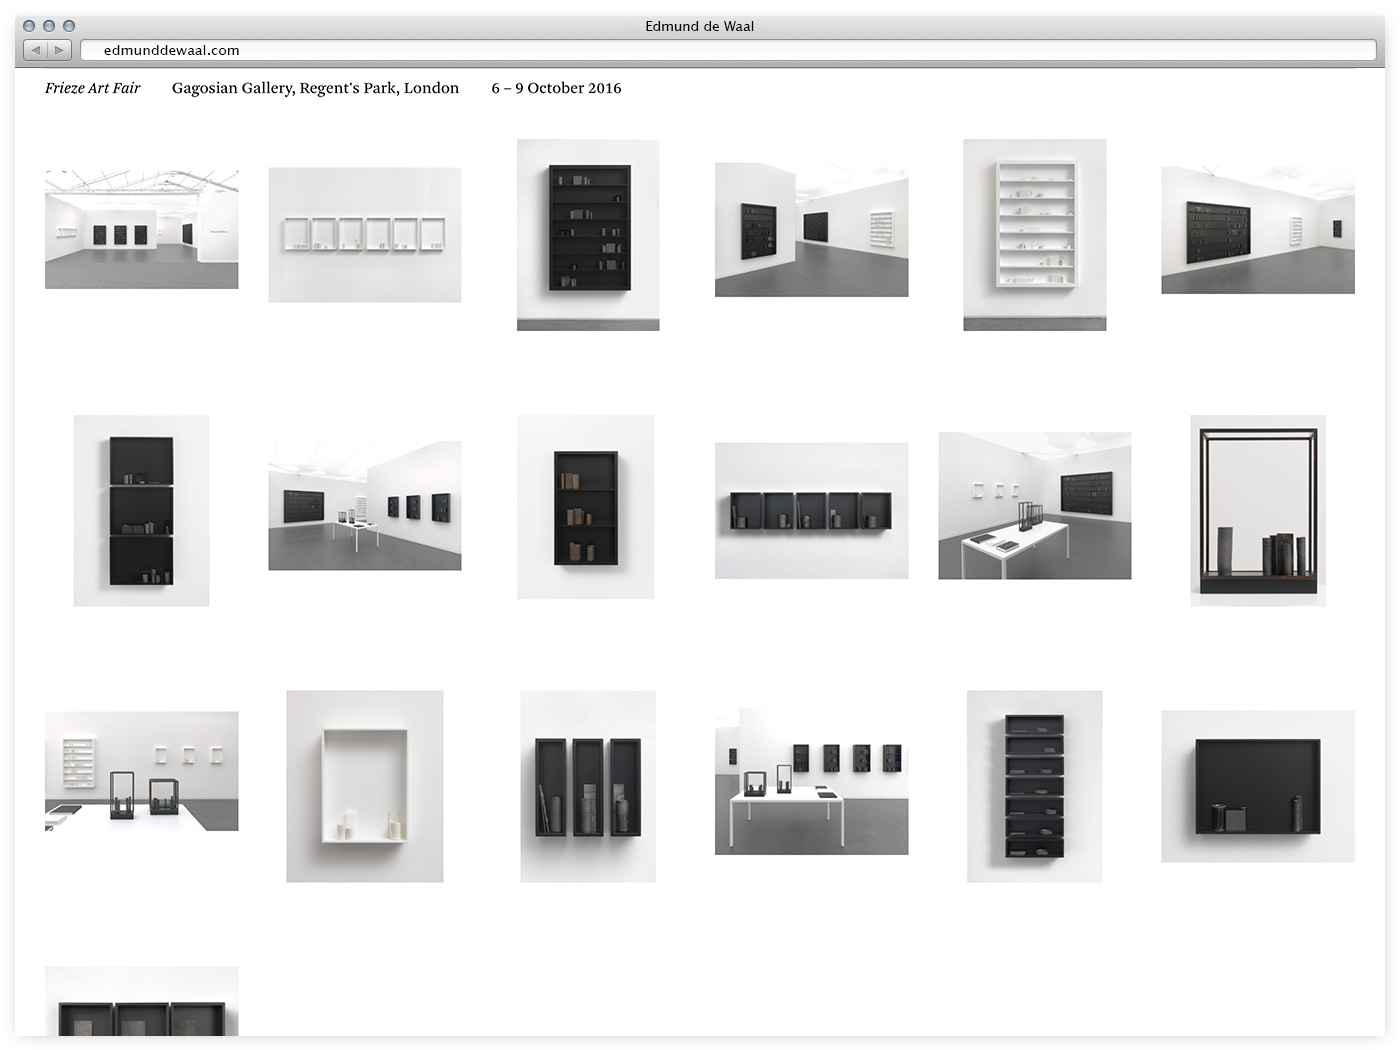Open the narrow tall black shelf tower thumbnail

(x=1034, y=786)
